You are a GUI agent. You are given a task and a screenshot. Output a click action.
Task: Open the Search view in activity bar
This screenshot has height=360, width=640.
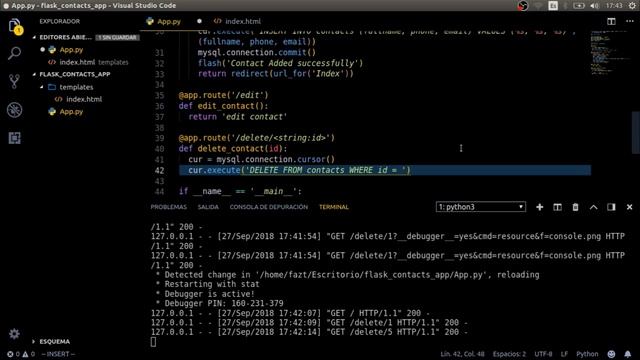click(14, 53)
